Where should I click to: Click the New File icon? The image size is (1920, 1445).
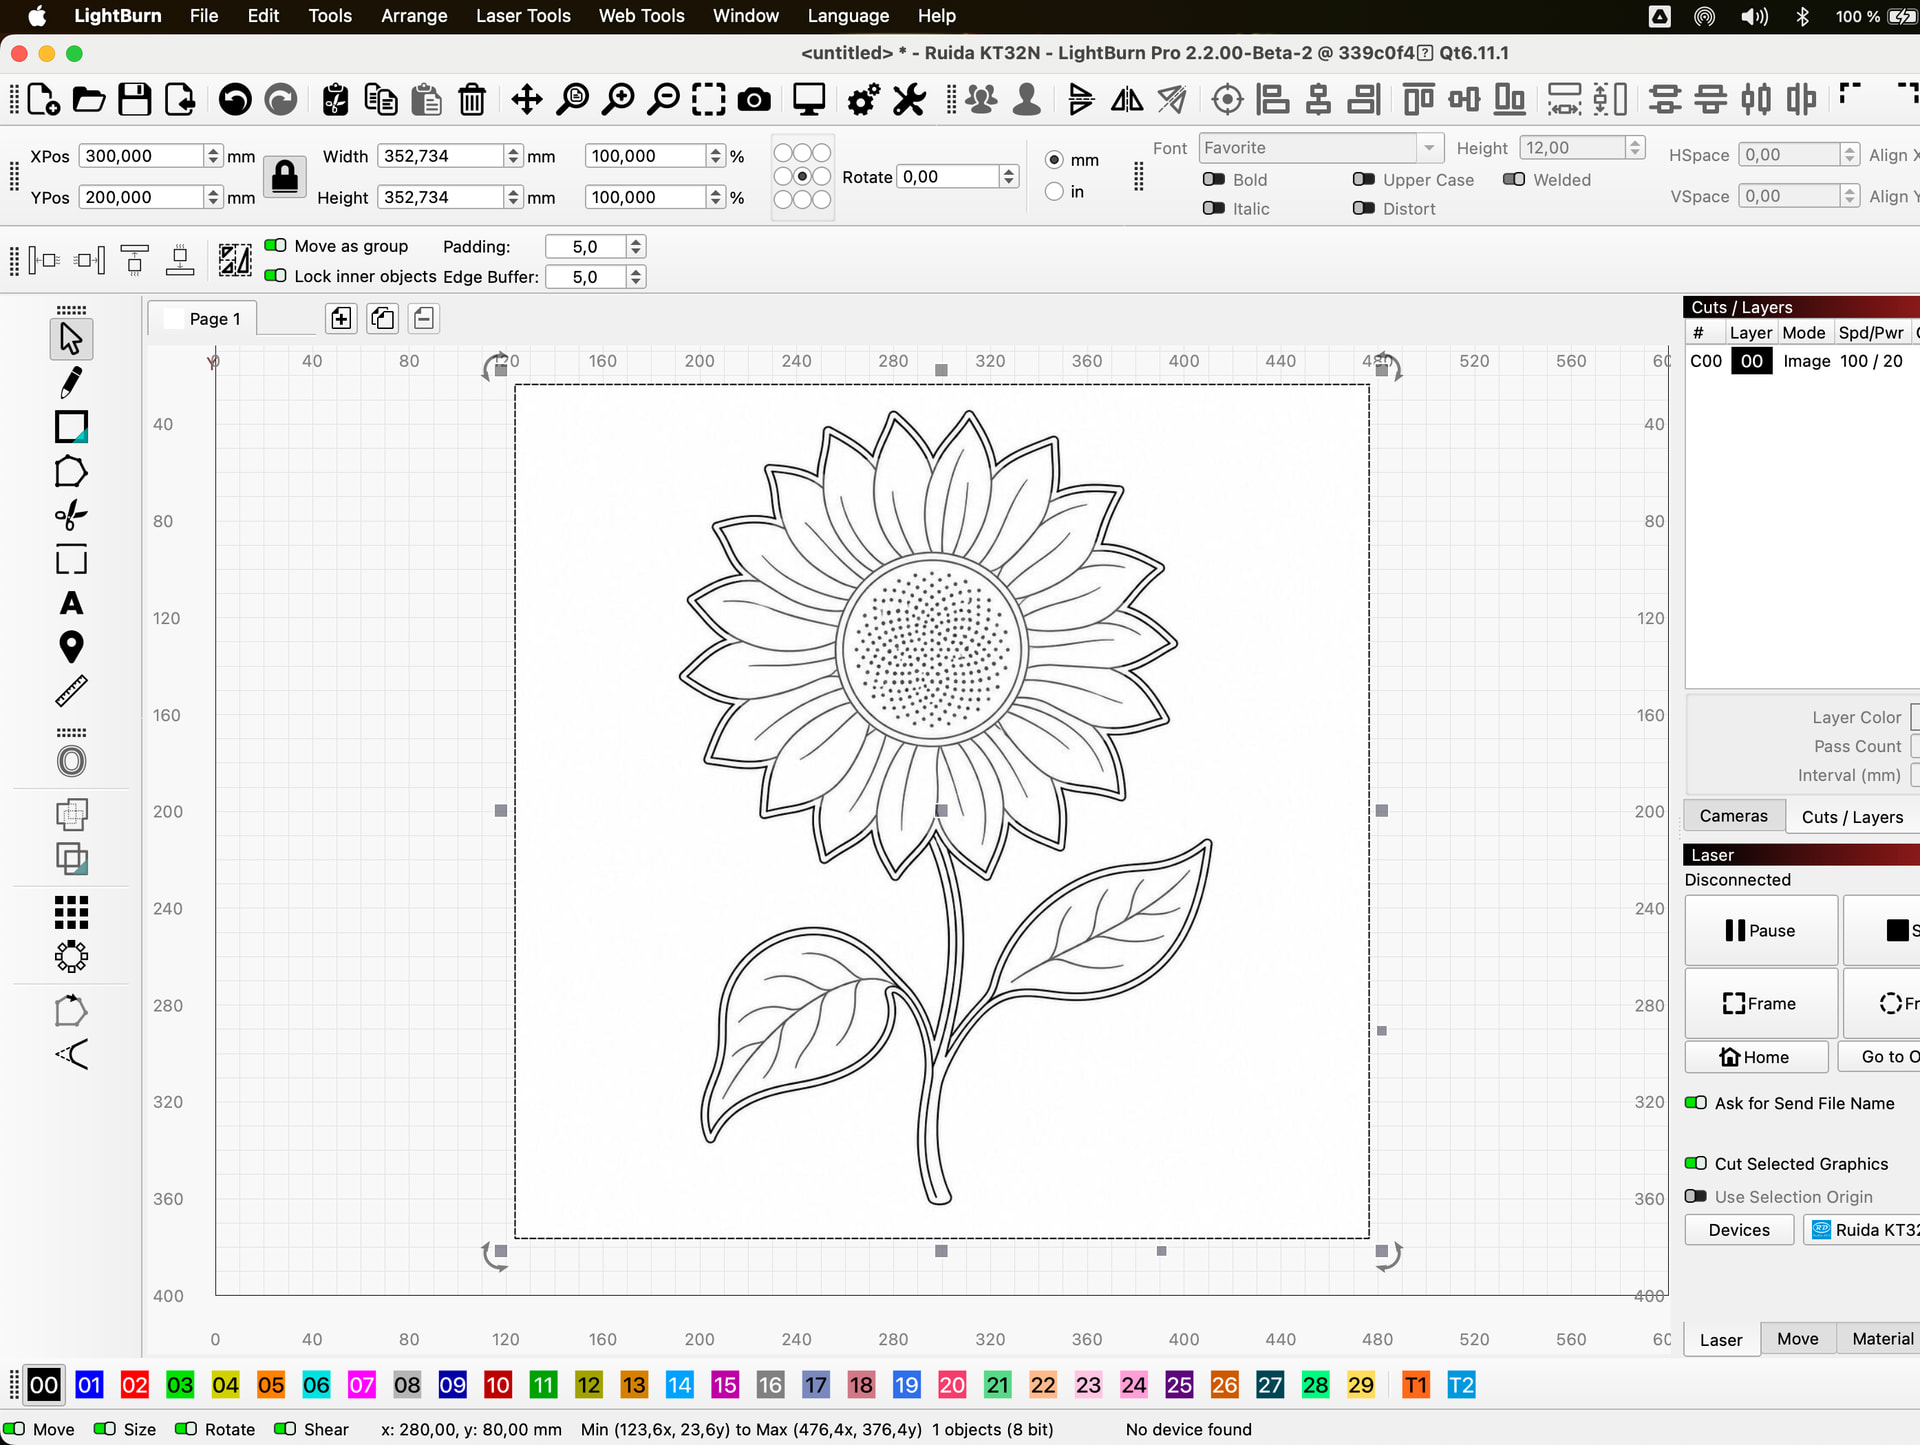pos(43,99)
